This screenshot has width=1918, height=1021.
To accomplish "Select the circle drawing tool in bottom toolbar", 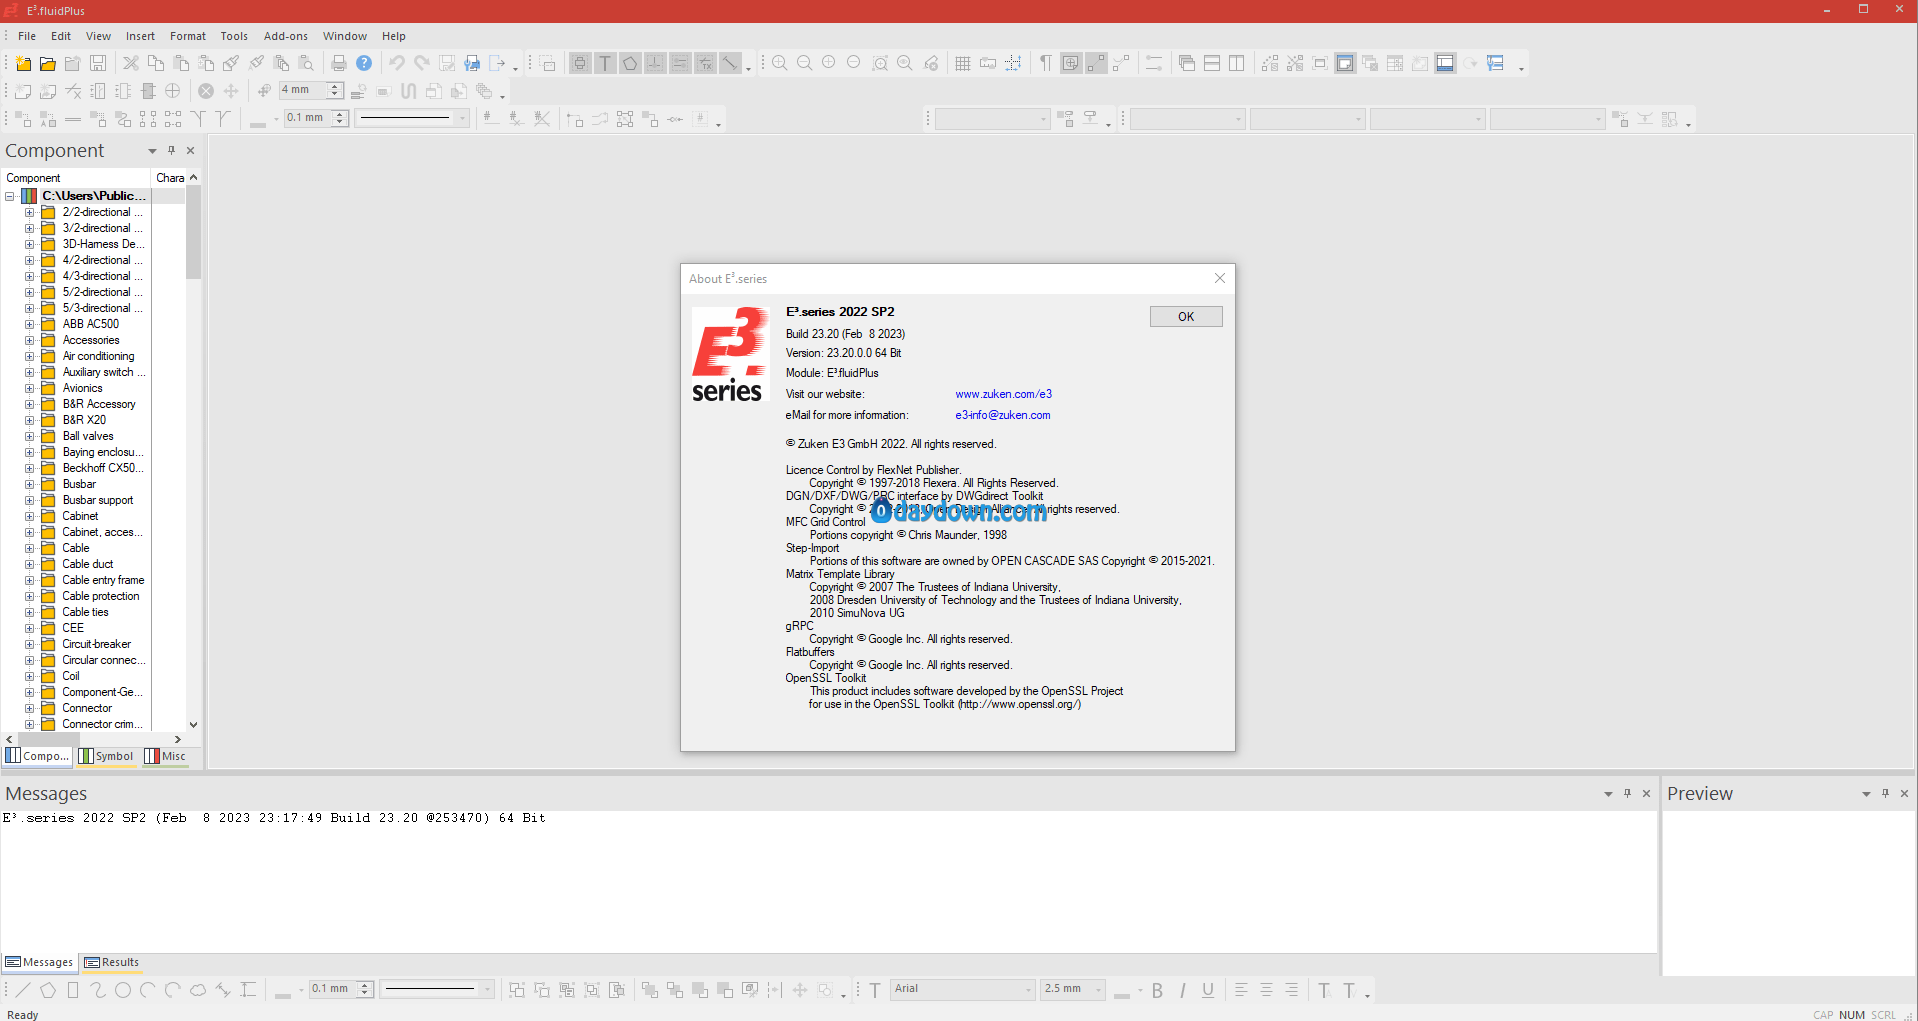I will click(x=123, y=990).
